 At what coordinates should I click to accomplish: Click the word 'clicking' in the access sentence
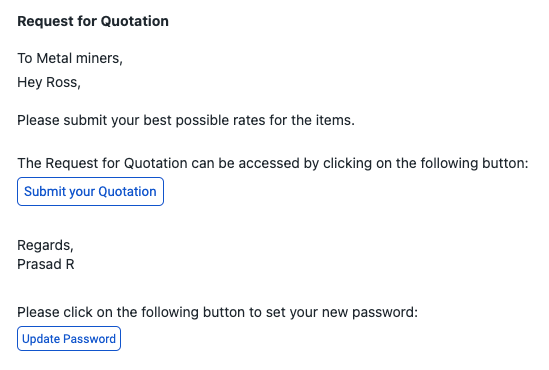tap(347, 163)
